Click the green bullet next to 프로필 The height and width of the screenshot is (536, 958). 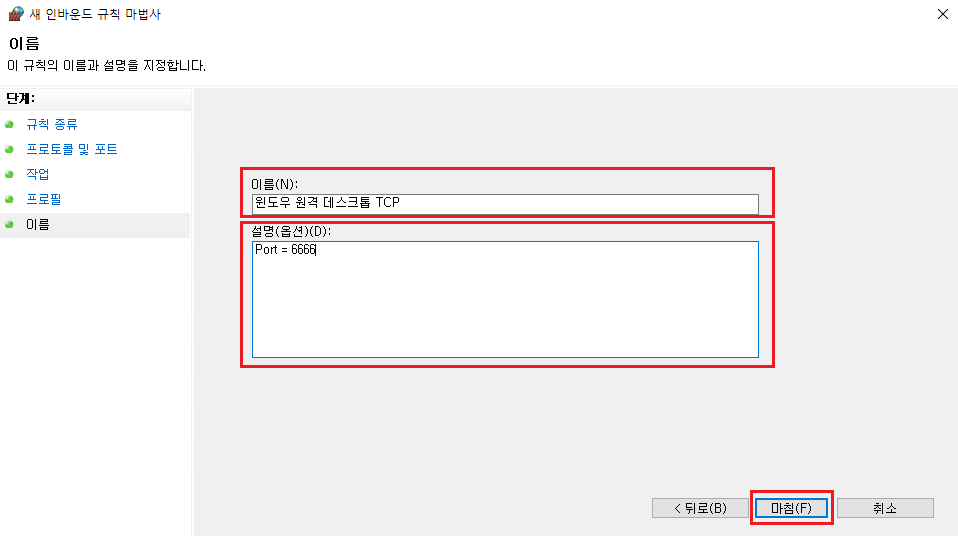point(9,199)
